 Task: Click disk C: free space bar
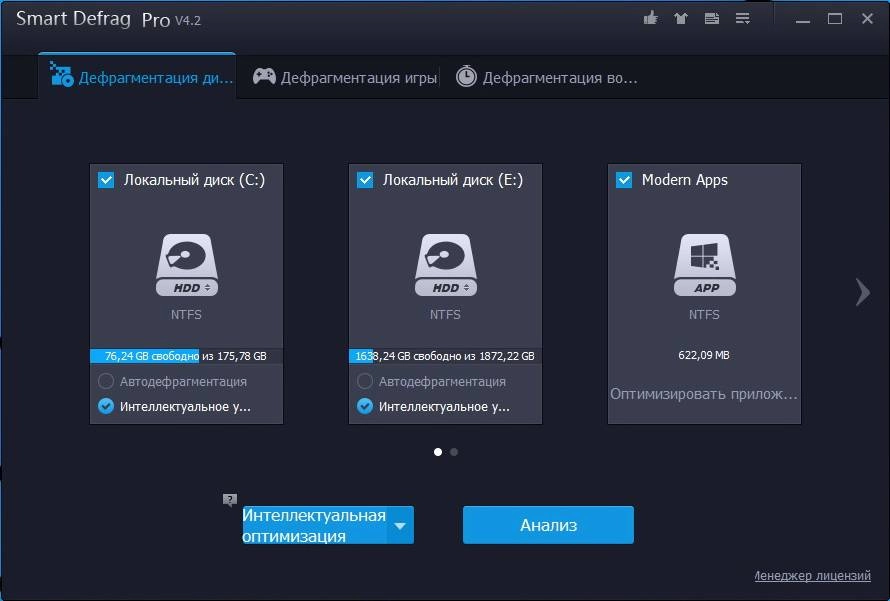coord(186,356)
